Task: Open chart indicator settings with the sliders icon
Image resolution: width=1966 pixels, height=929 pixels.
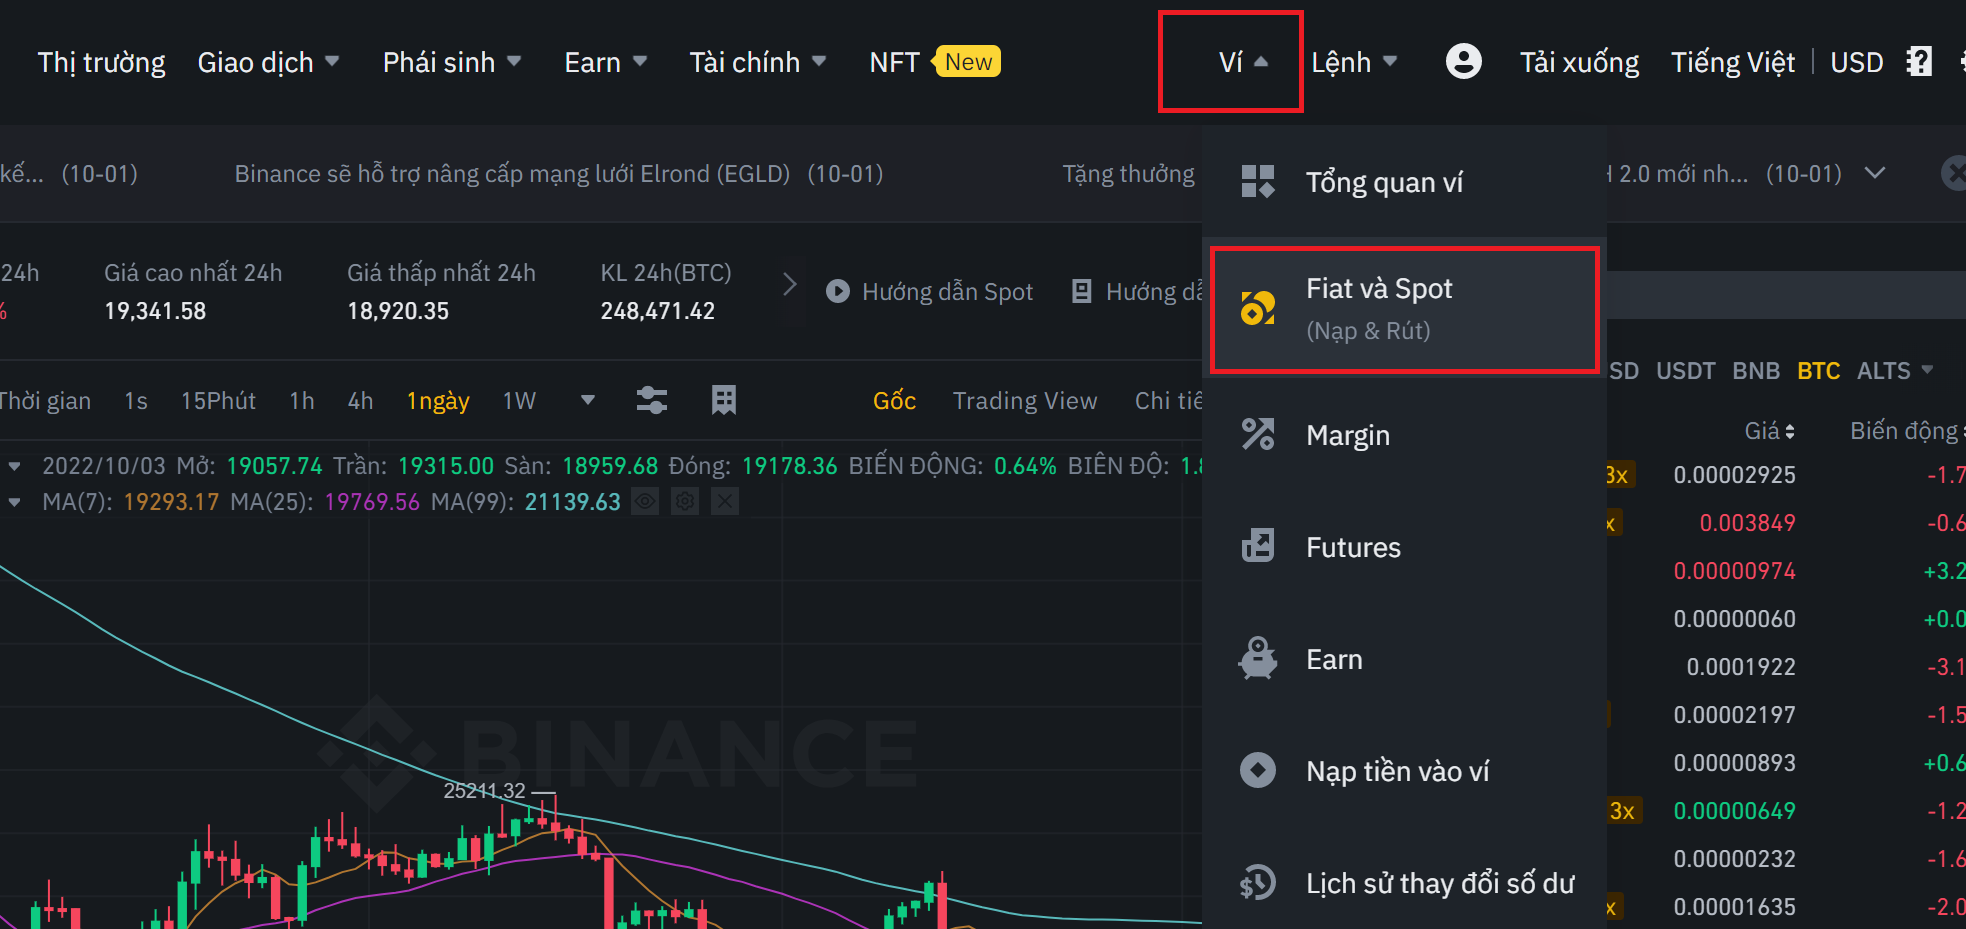Action: point(651,400)
